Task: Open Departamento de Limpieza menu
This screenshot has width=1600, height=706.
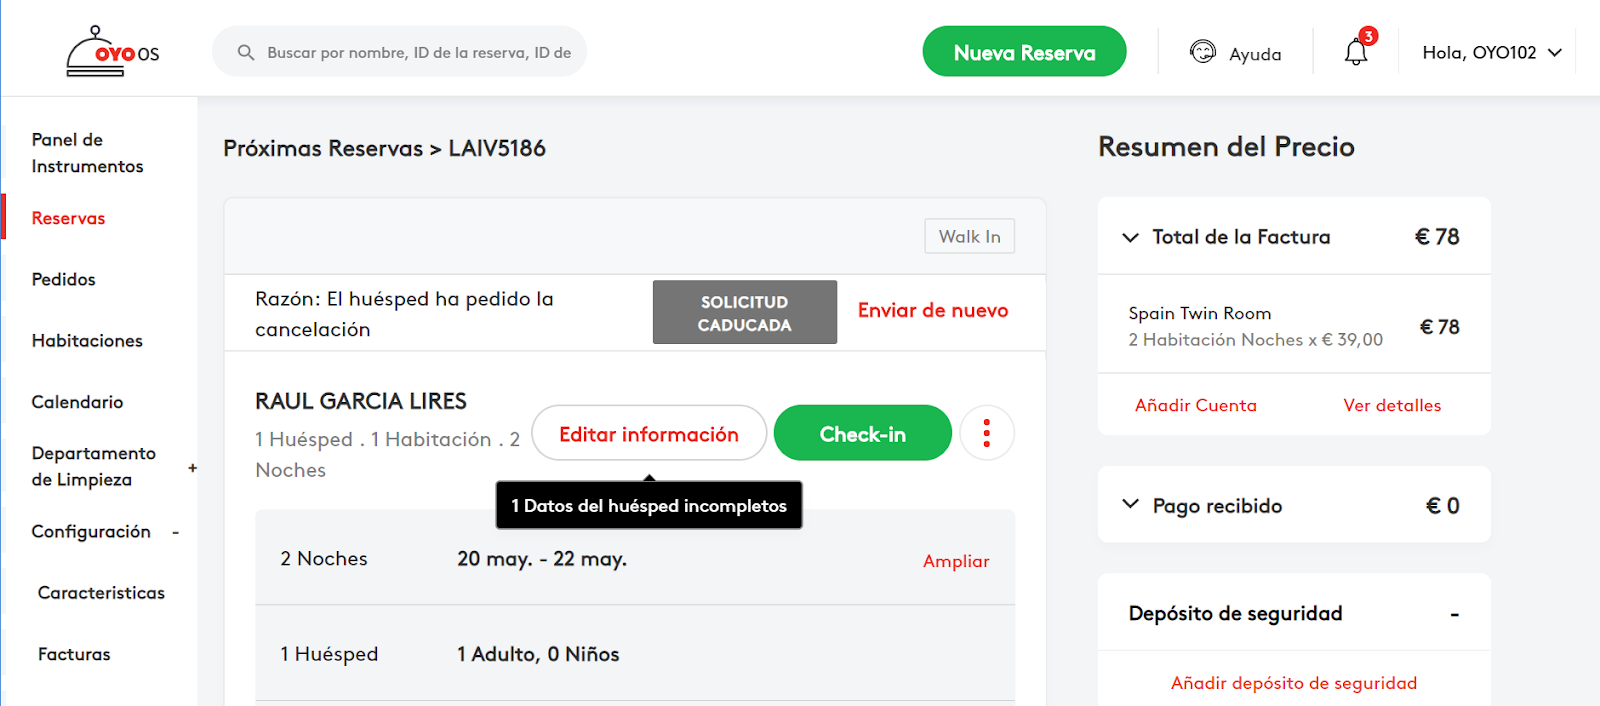Action: (93, 466)
